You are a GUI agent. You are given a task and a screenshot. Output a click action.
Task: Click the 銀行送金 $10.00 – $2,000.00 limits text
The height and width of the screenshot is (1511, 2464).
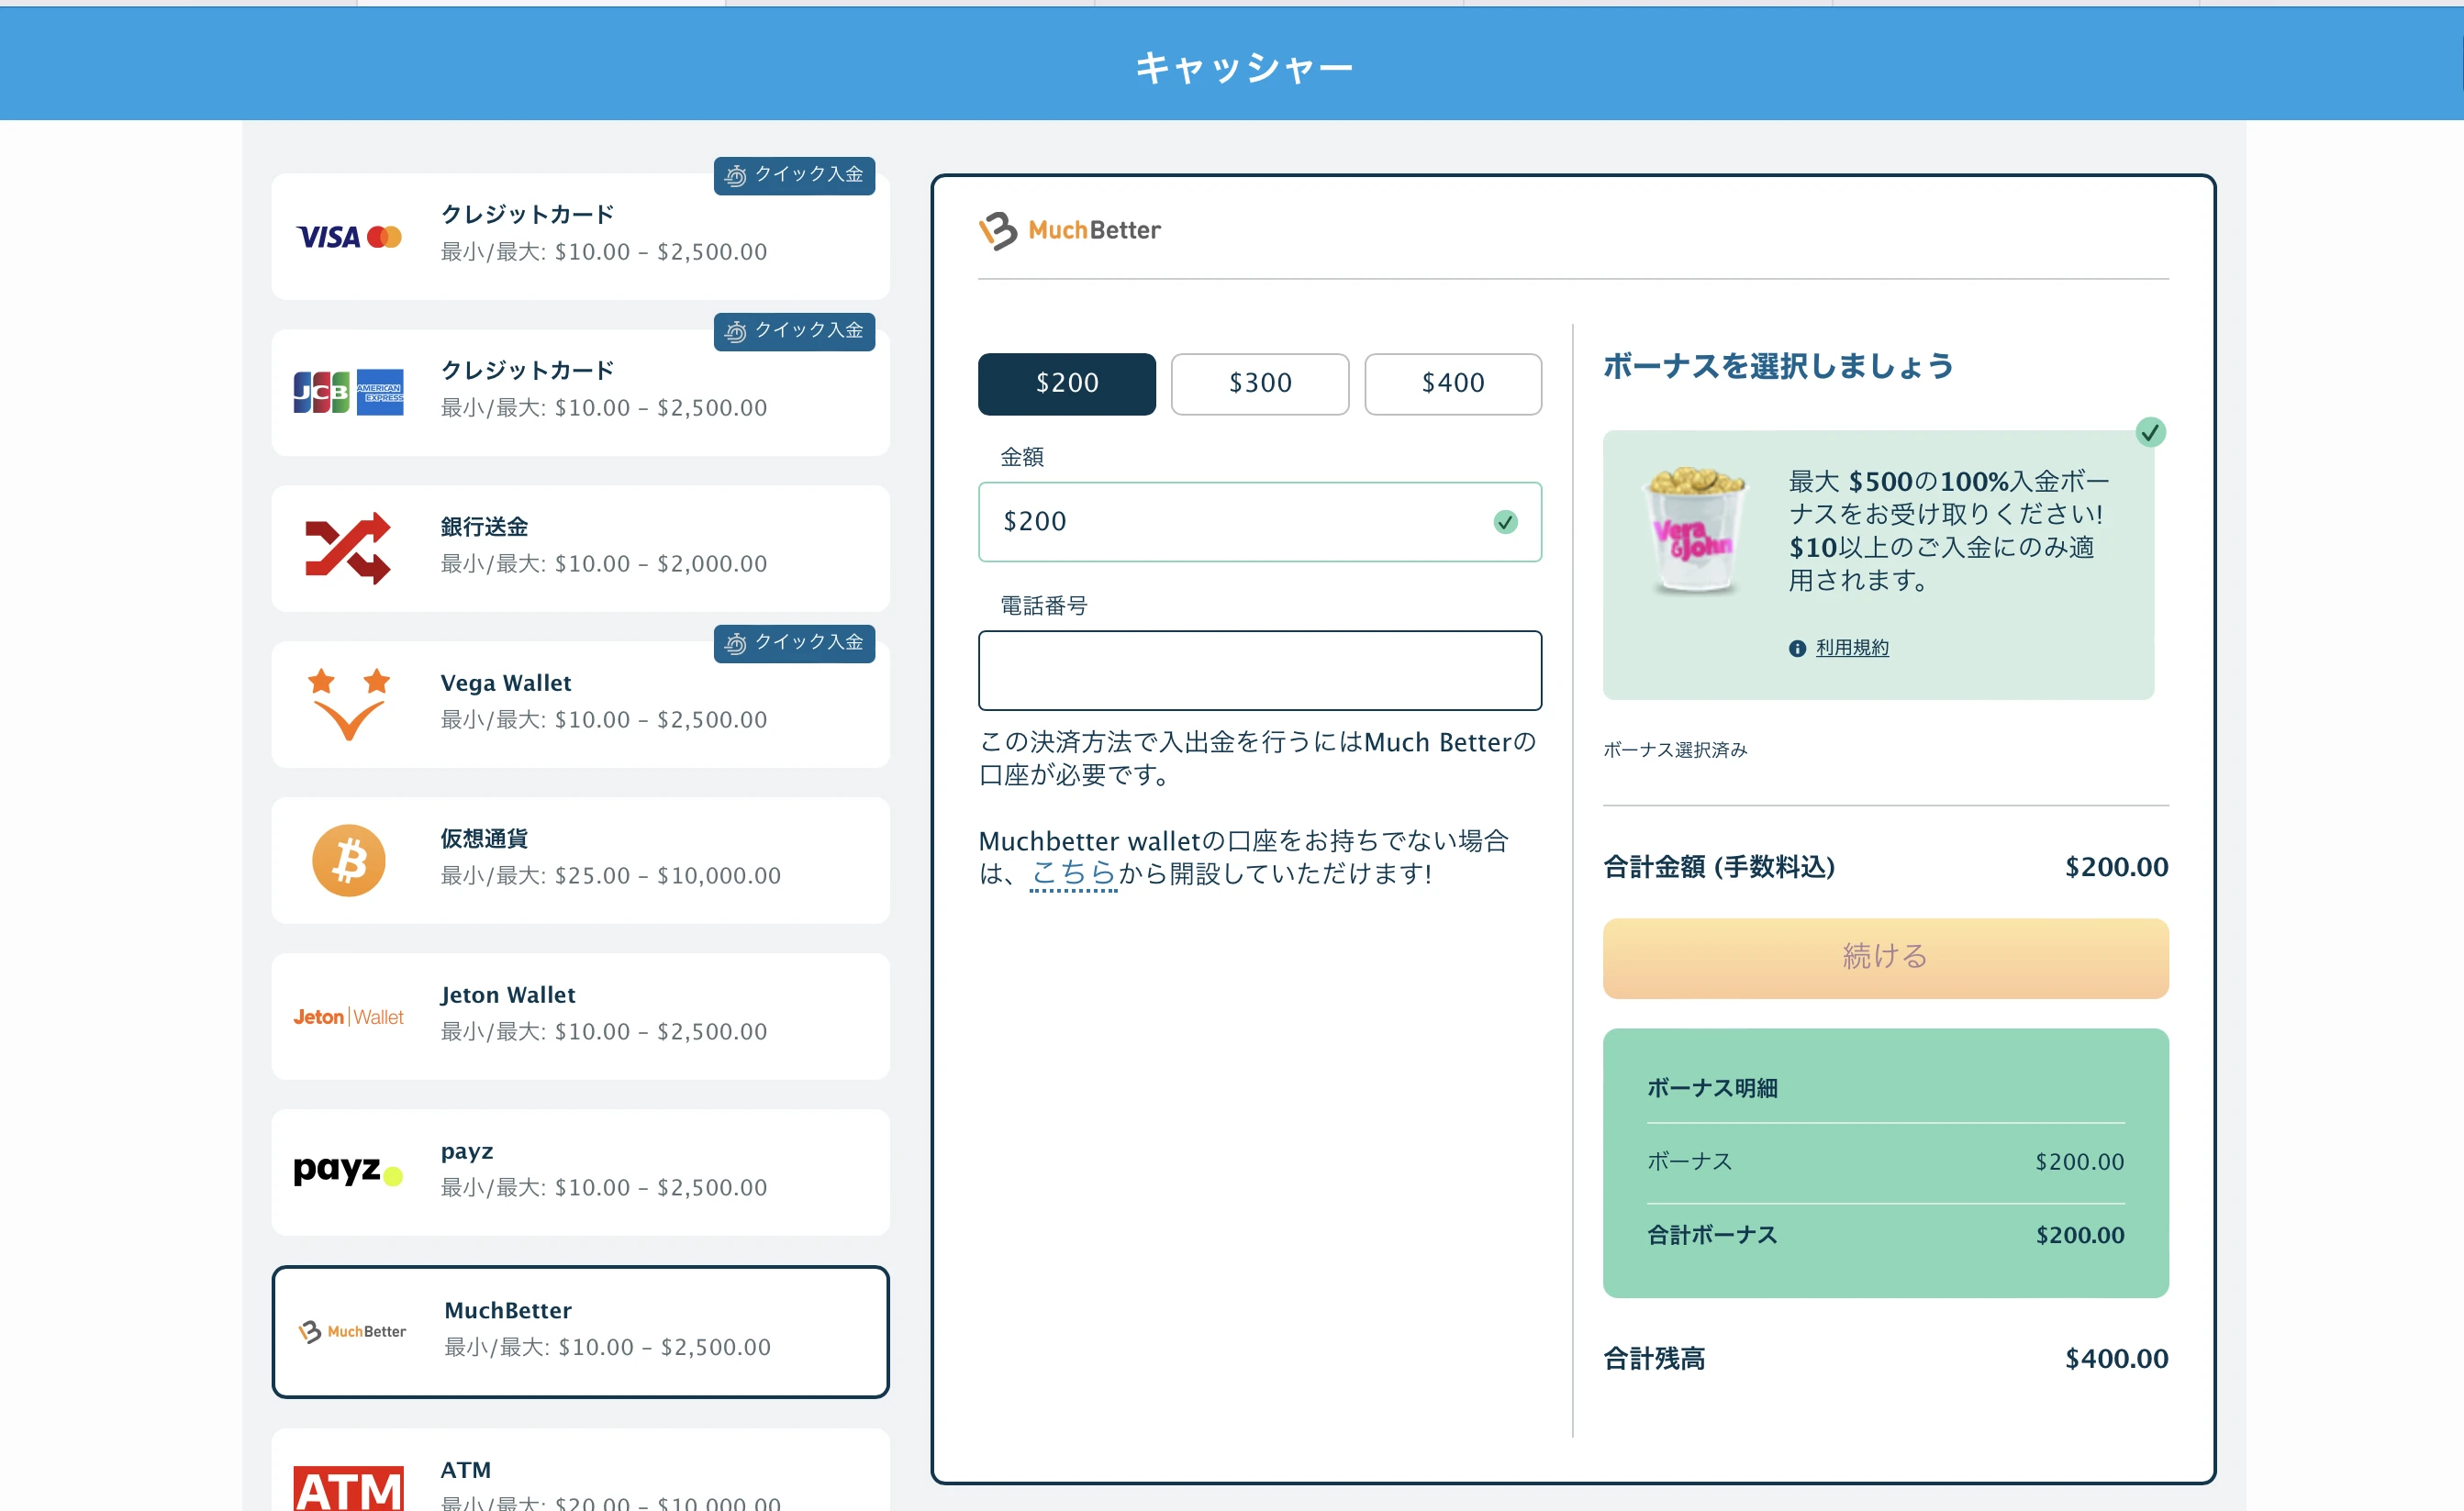pos(604,564)
